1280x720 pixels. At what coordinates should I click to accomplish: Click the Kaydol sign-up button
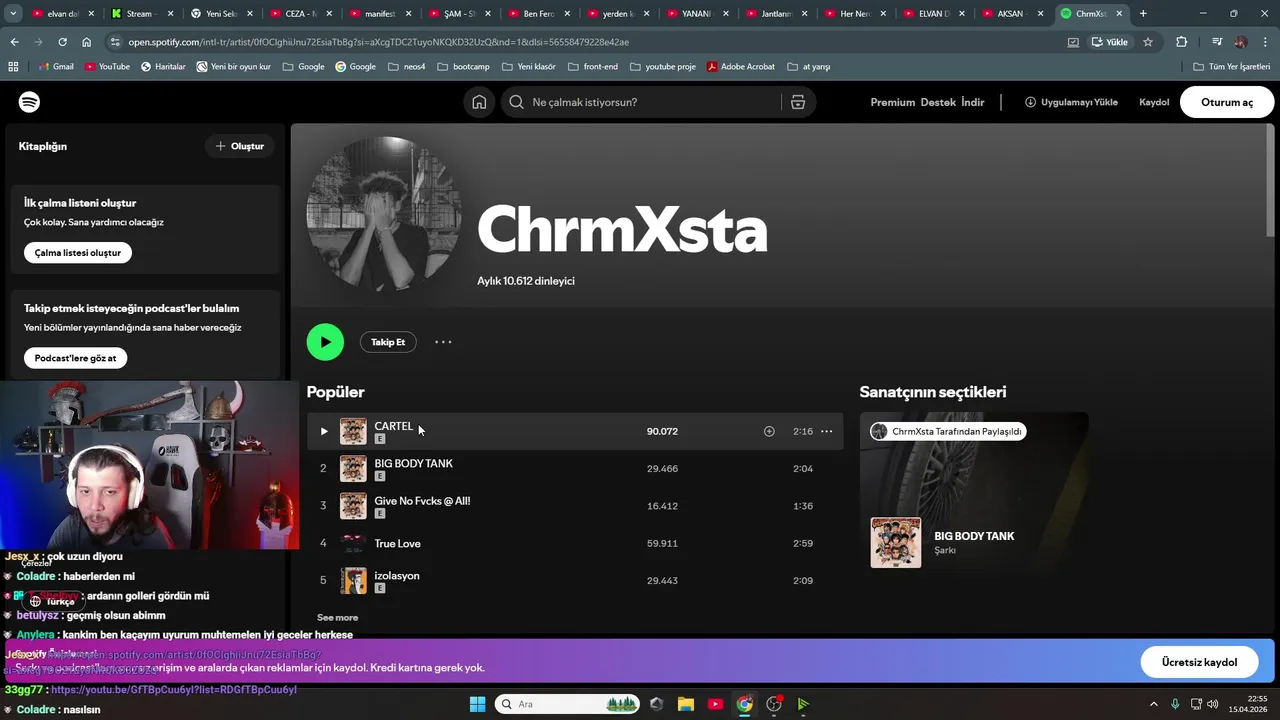click(1154, 102)
